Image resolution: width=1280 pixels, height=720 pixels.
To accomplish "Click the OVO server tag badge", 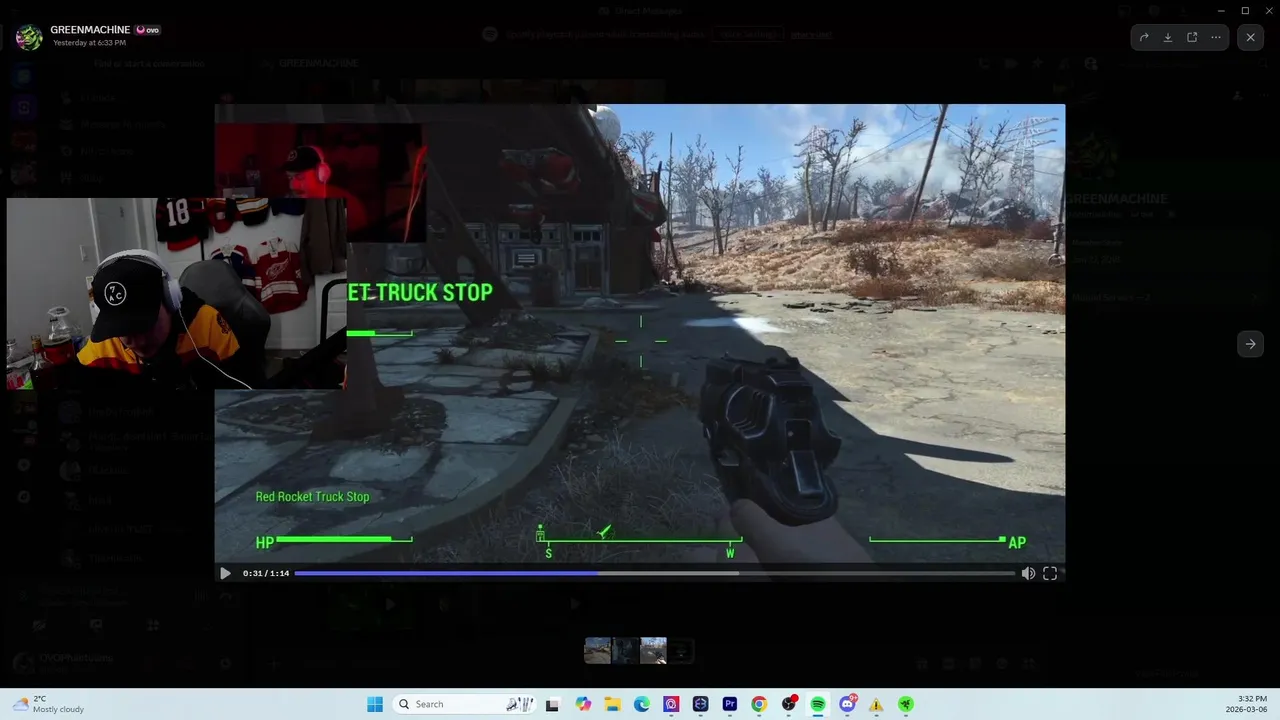I will click(148, 30).
